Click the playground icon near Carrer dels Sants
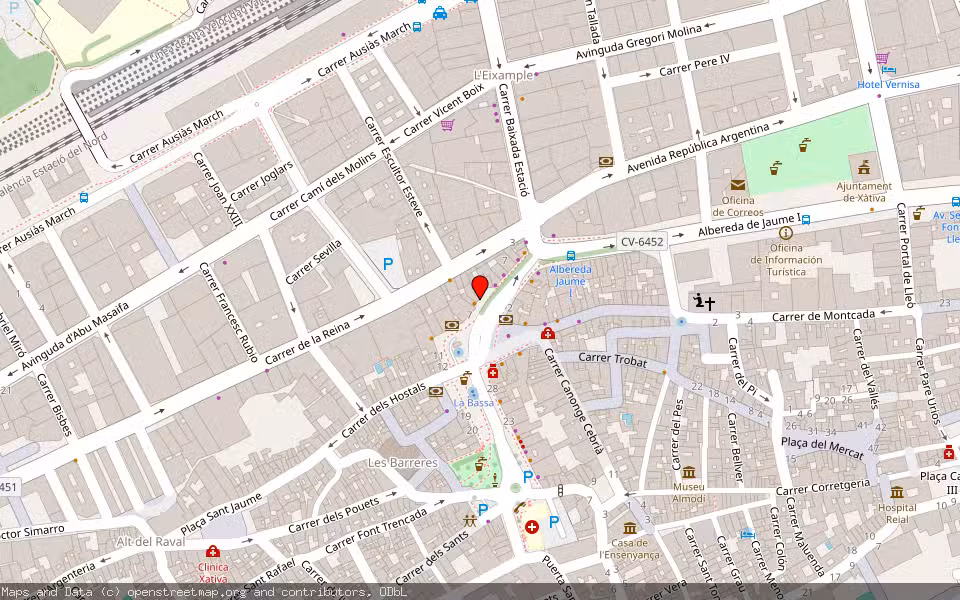 click(x=468, y=521)
